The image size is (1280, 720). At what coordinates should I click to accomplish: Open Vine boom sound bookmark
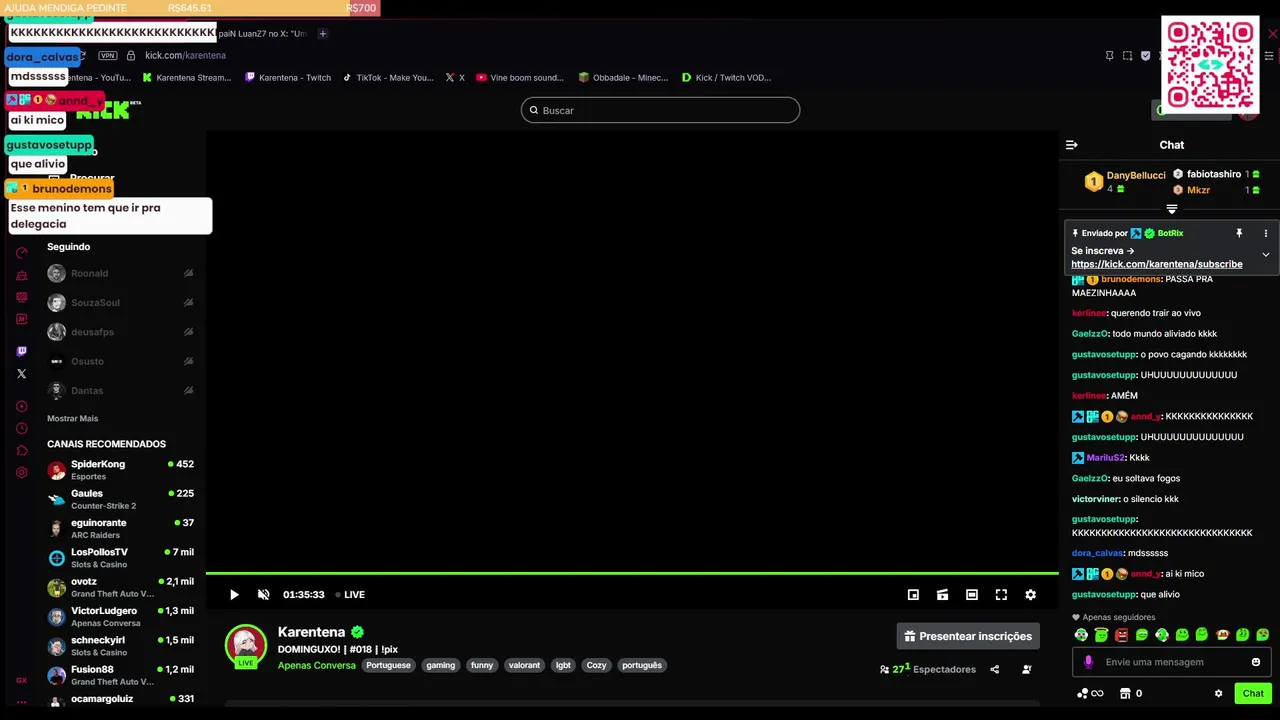point(520,77)
